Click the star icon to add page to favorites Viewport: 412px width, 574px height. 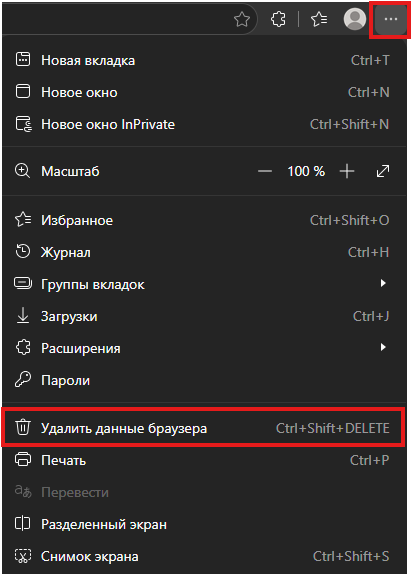(242, 19)
